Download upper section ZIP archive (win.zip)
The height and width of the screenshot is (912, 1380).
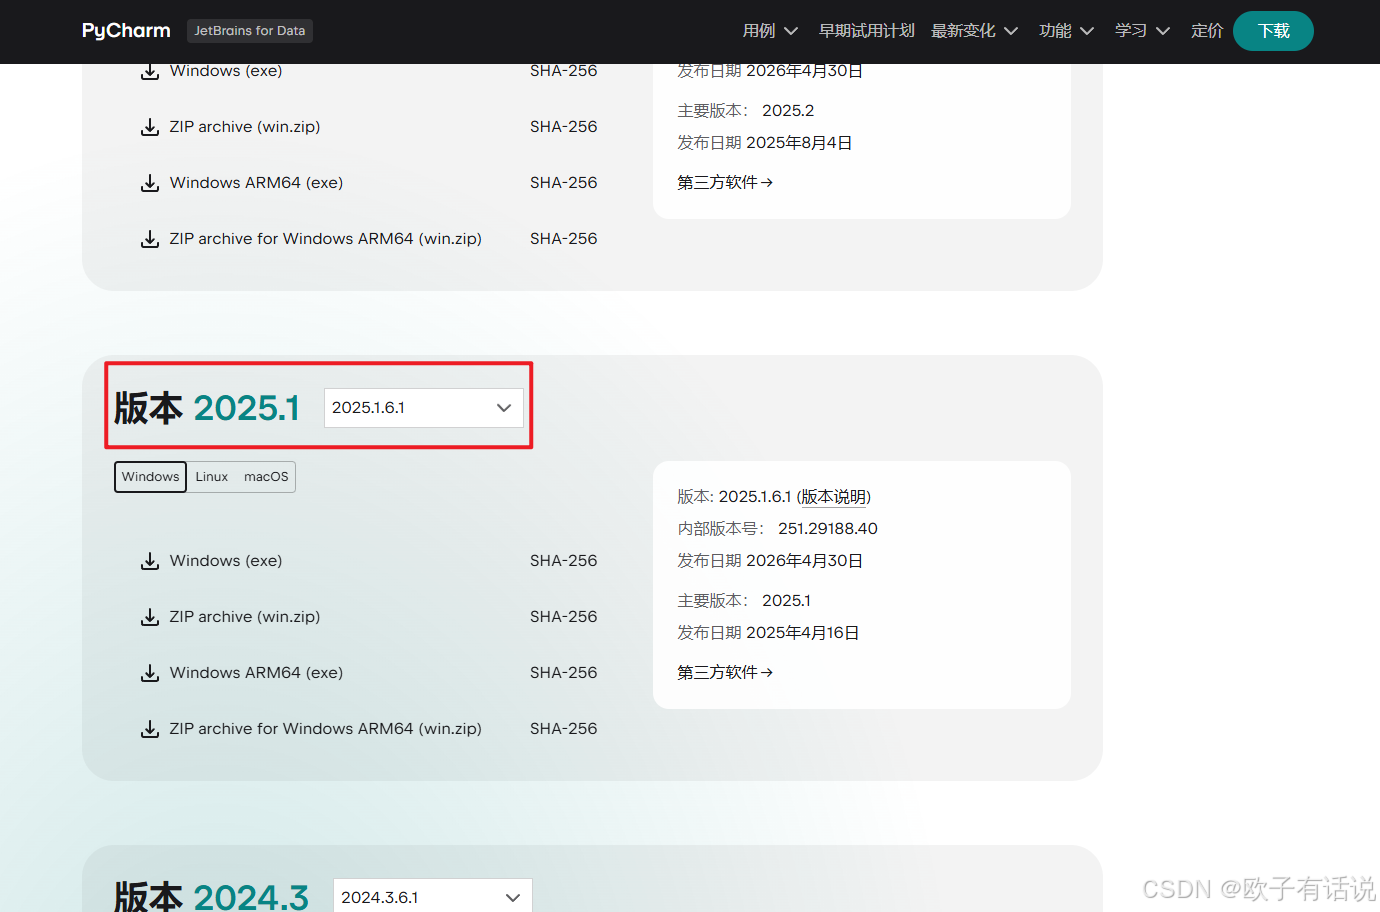pos(245,127)
